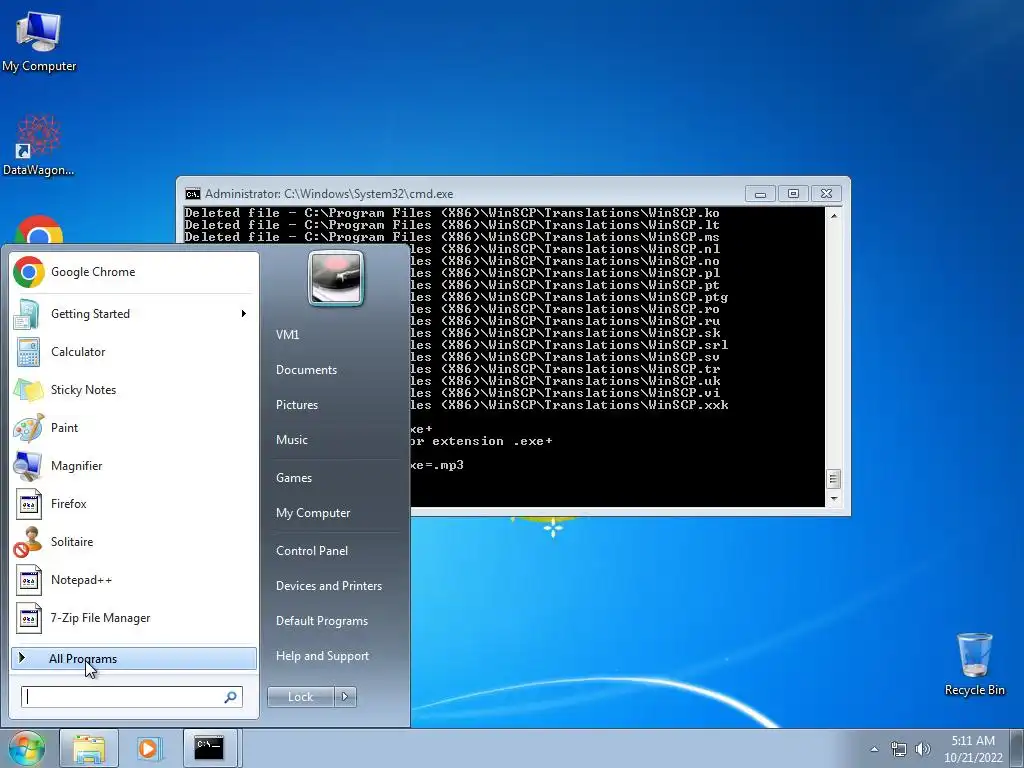
Task: Open File Explorer from the taskbar
Action: pos(89,748)
